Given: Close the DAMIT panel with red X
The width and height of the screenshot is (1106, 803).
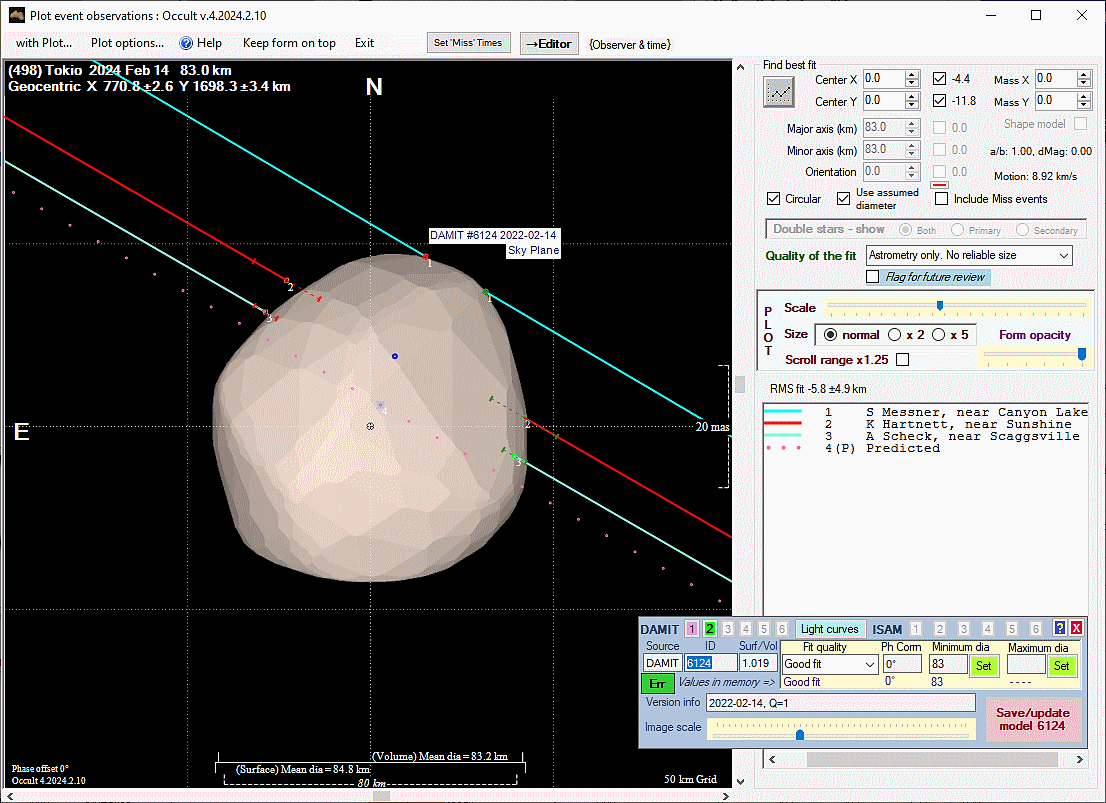Looking at the screenshot, I should (x=1076, y=628).
